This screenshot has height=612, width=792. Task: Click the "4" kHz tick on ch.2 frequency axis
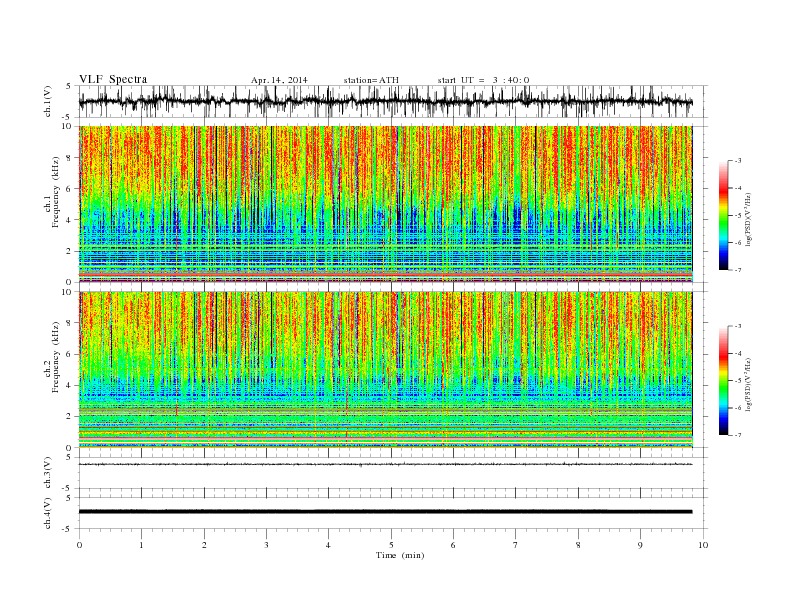pos(70,385)
